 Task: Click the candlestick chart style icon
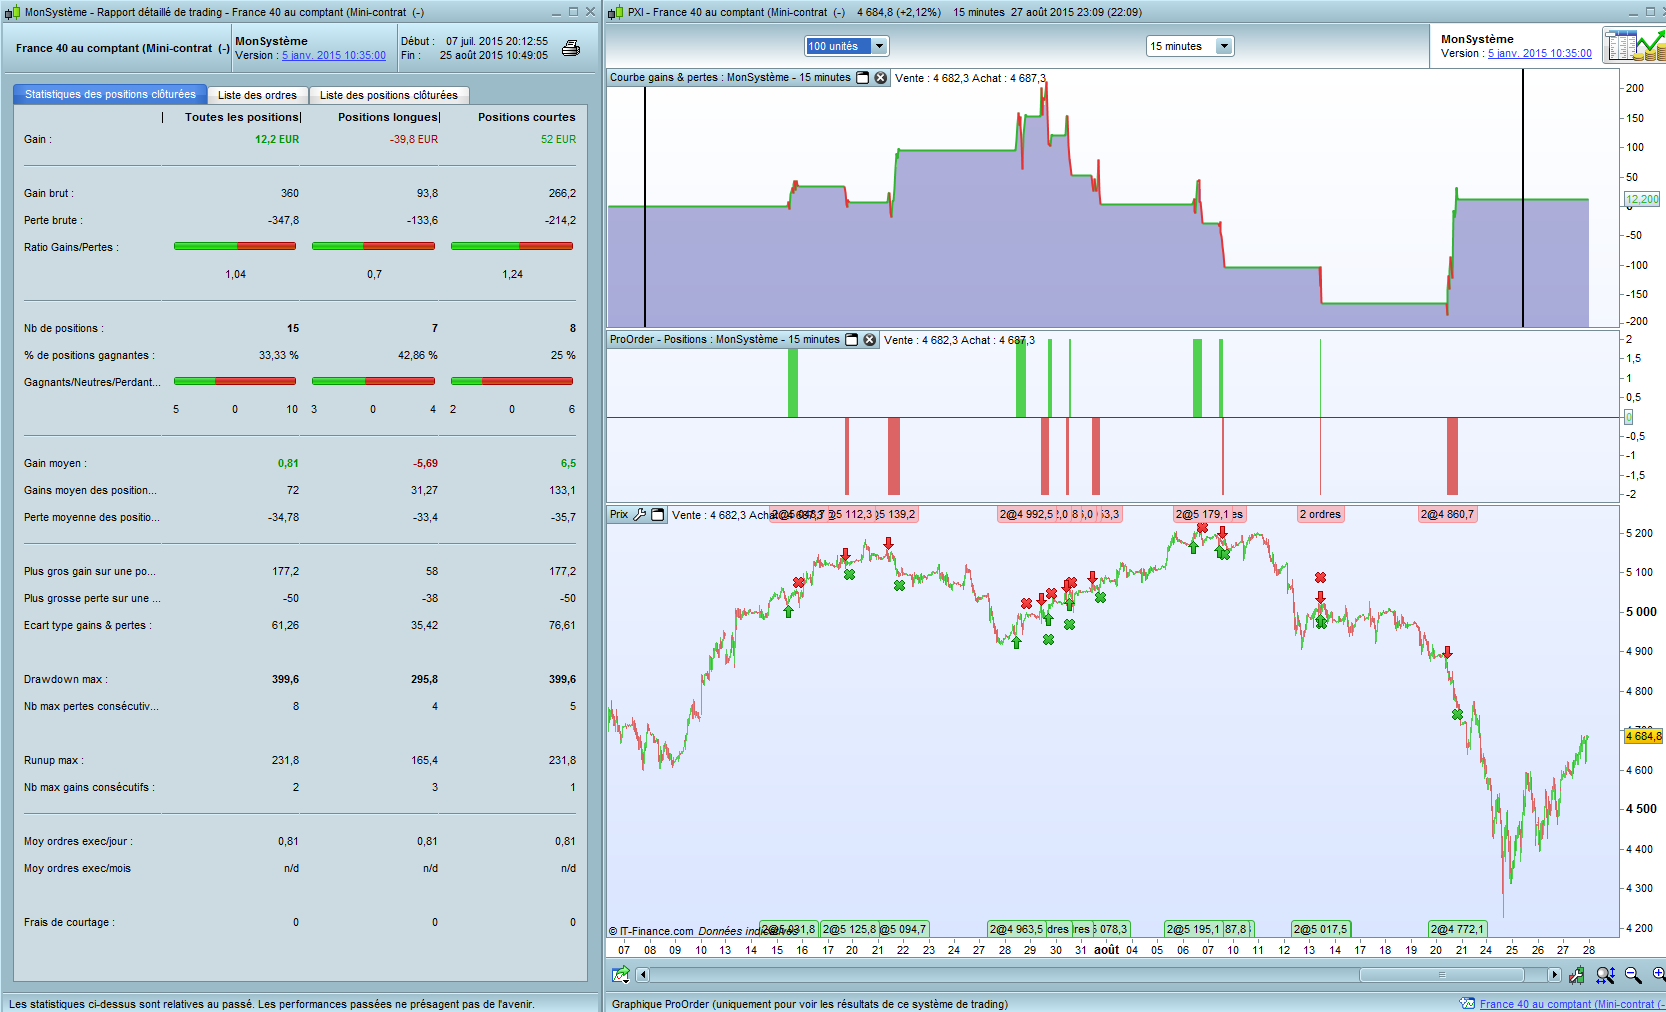[1577, 975]
